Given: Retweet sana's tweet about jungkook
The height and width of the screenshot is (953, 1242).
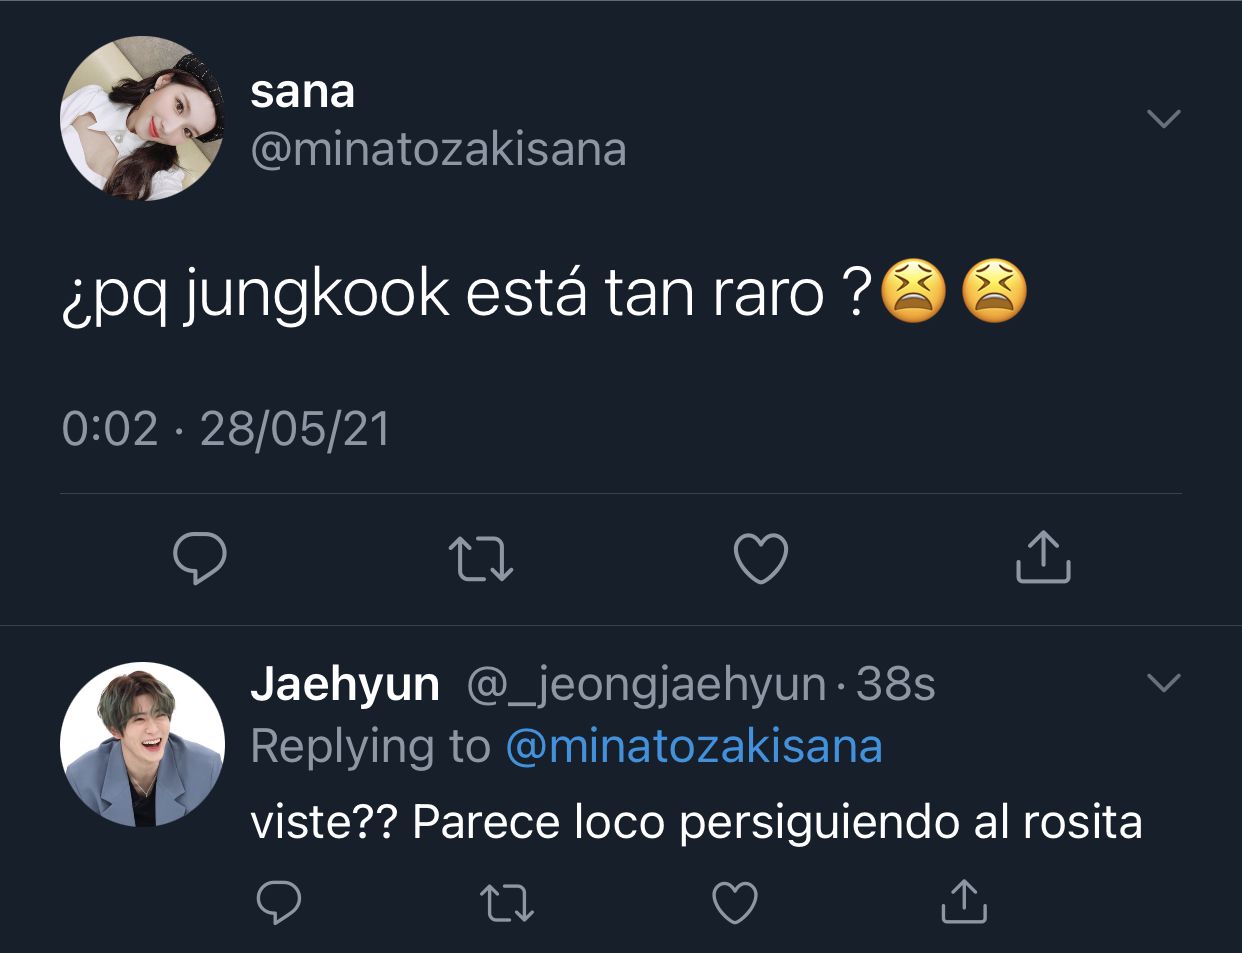Looking at the screenshot, I should [x=480, y=559].
